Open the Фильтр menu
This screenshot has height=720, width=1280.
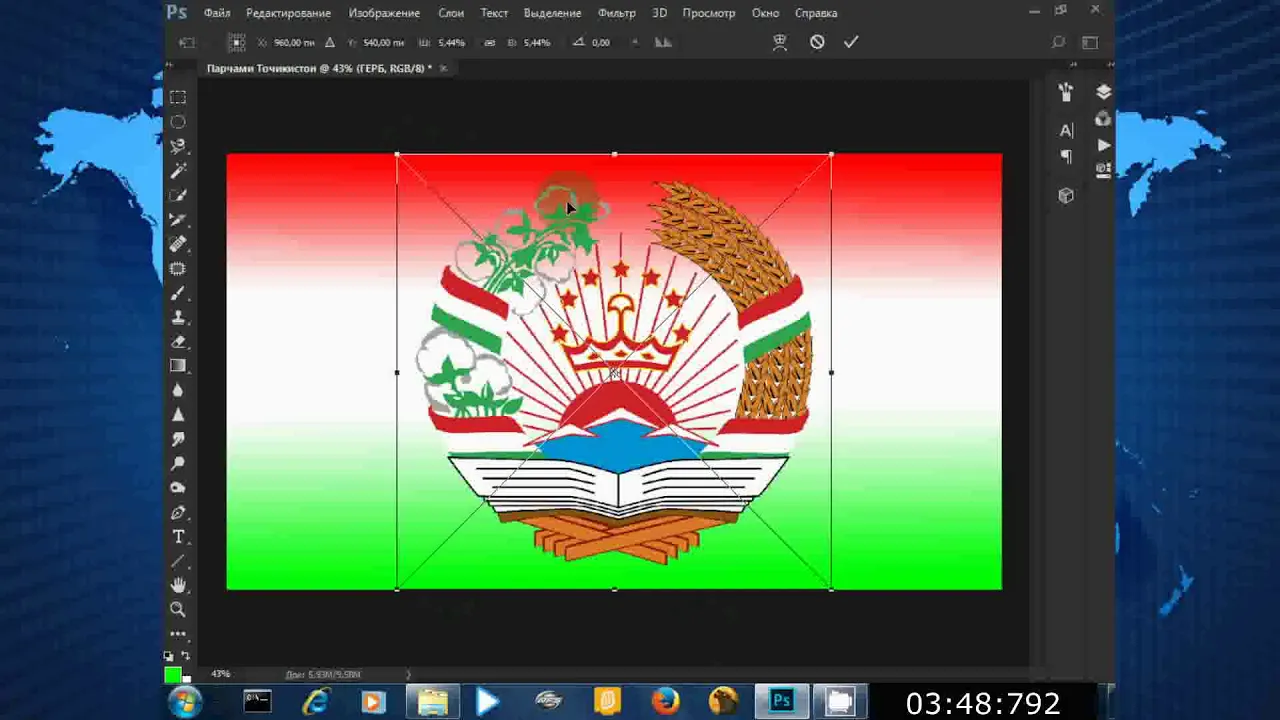(x=617, y=13)
